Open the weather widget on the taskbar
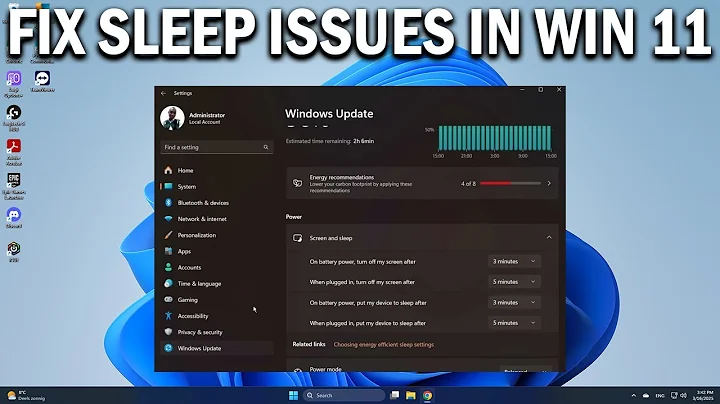Image resolution: width=720 pixels, height=404 pixels. pyautogui.click(x=26, y=395)
